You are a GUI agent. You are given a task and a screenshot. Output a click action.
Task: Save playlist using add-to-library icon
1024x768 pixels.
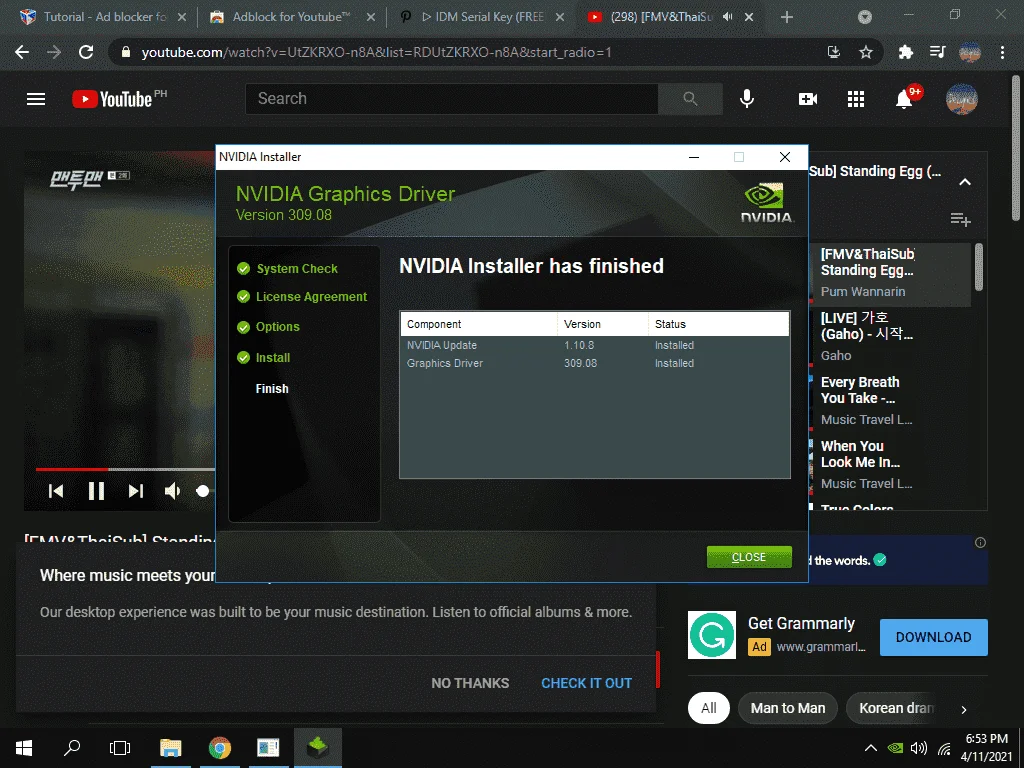[x=960, y=219]
